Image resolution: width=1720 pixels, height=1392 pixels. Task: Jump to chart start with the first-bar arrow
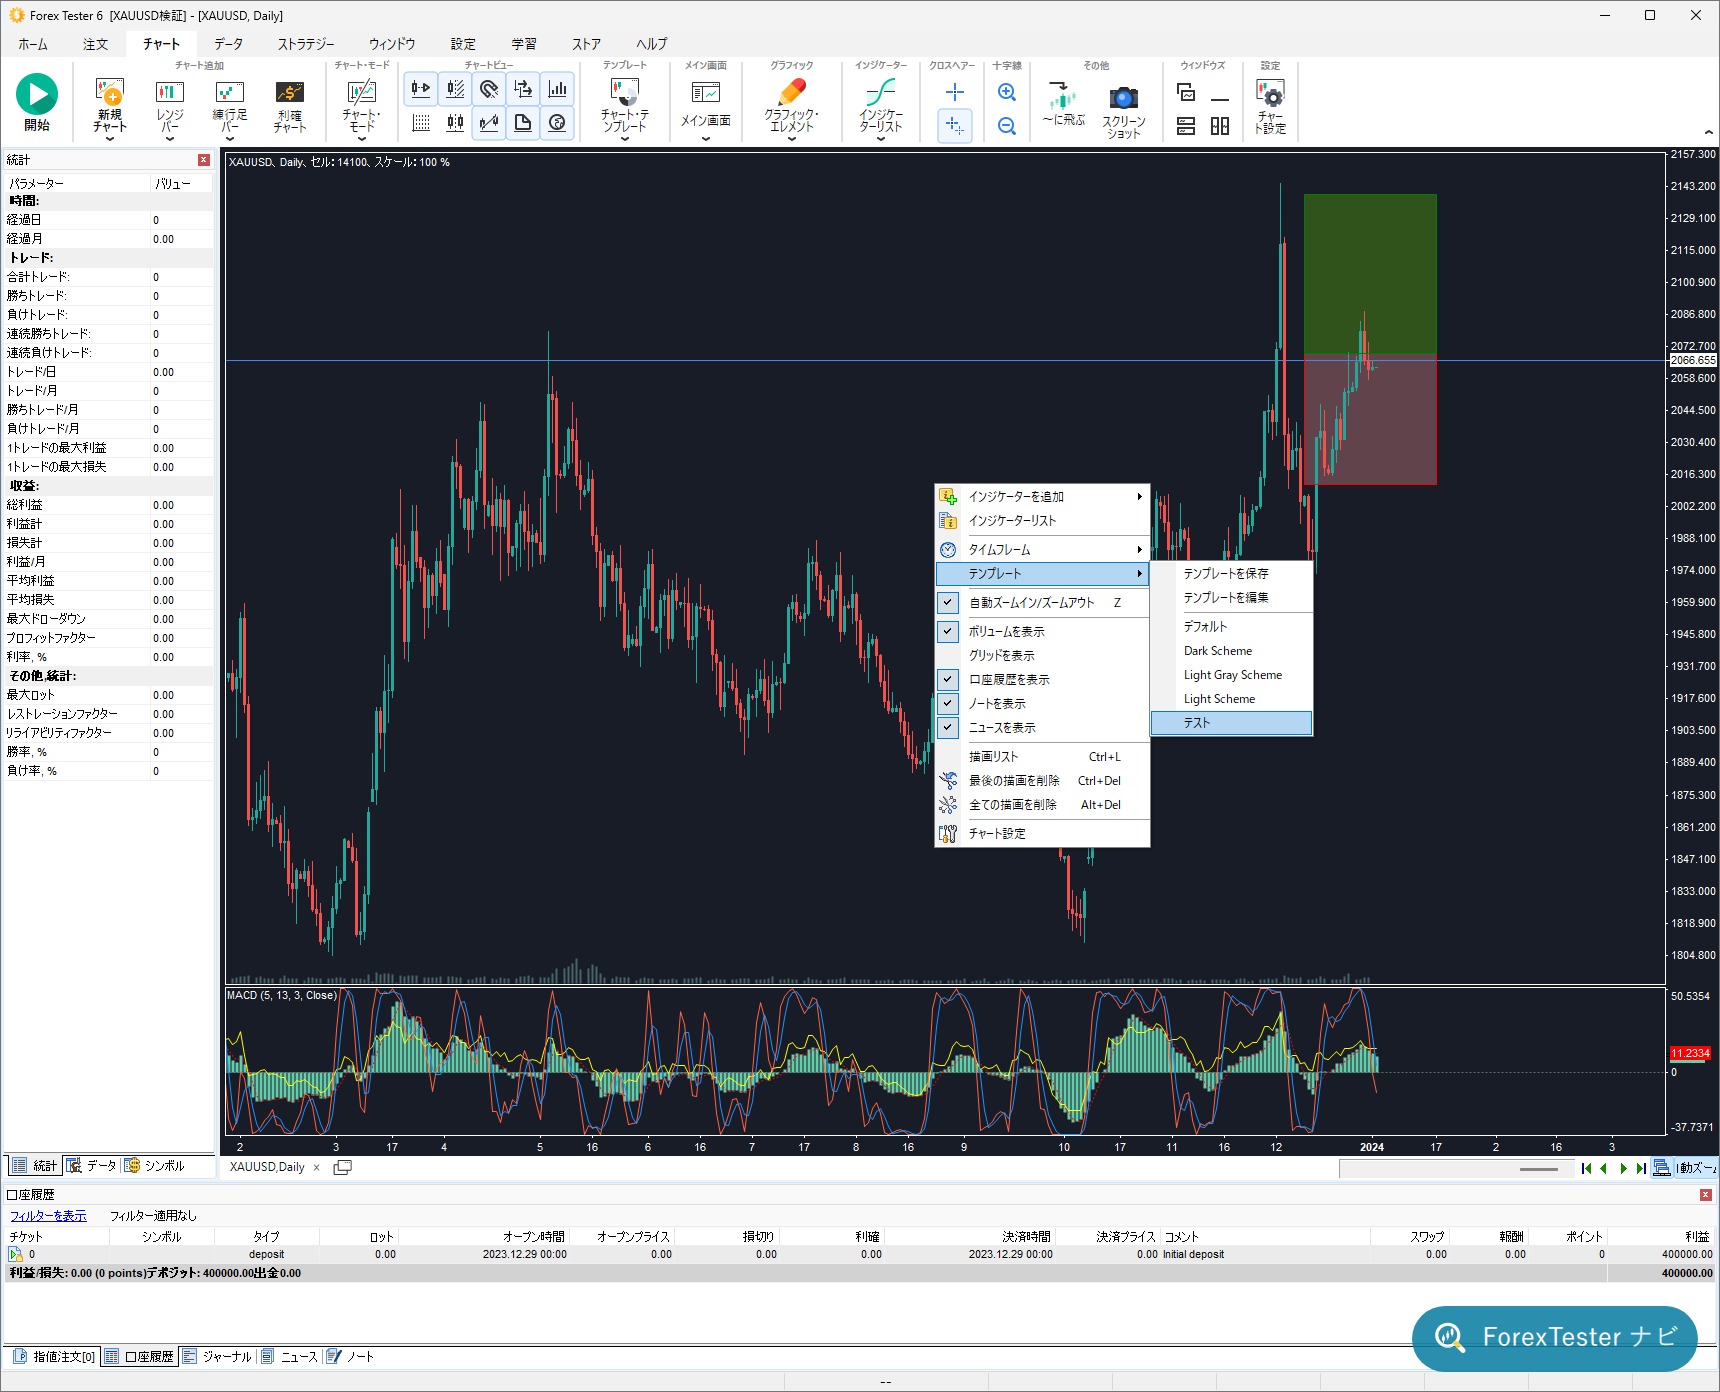coord(1586,1168)
